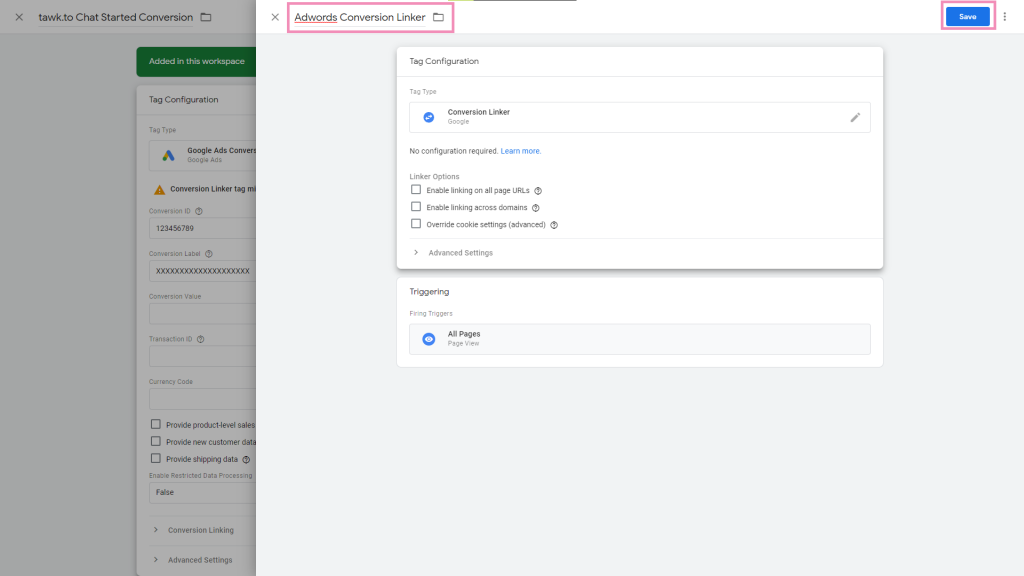Click the Google Ads logo icon
1024x576 pixels.
click(168, 155)
